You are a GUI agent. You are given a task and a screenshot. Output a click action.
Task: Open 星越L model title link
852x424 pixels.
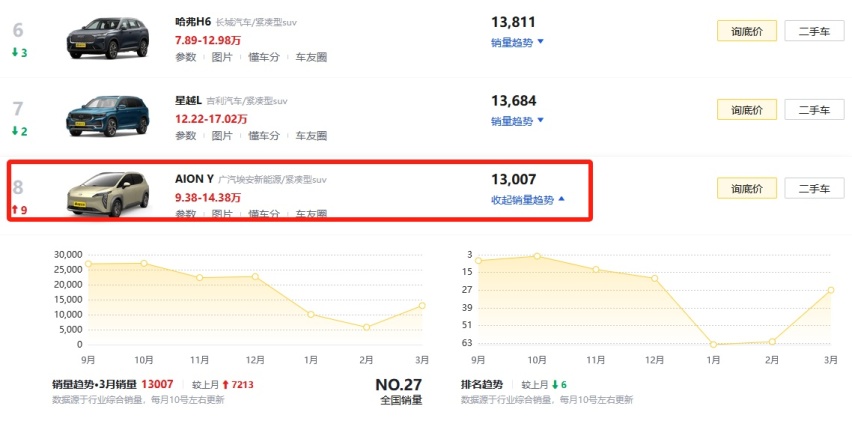point(188,101)
